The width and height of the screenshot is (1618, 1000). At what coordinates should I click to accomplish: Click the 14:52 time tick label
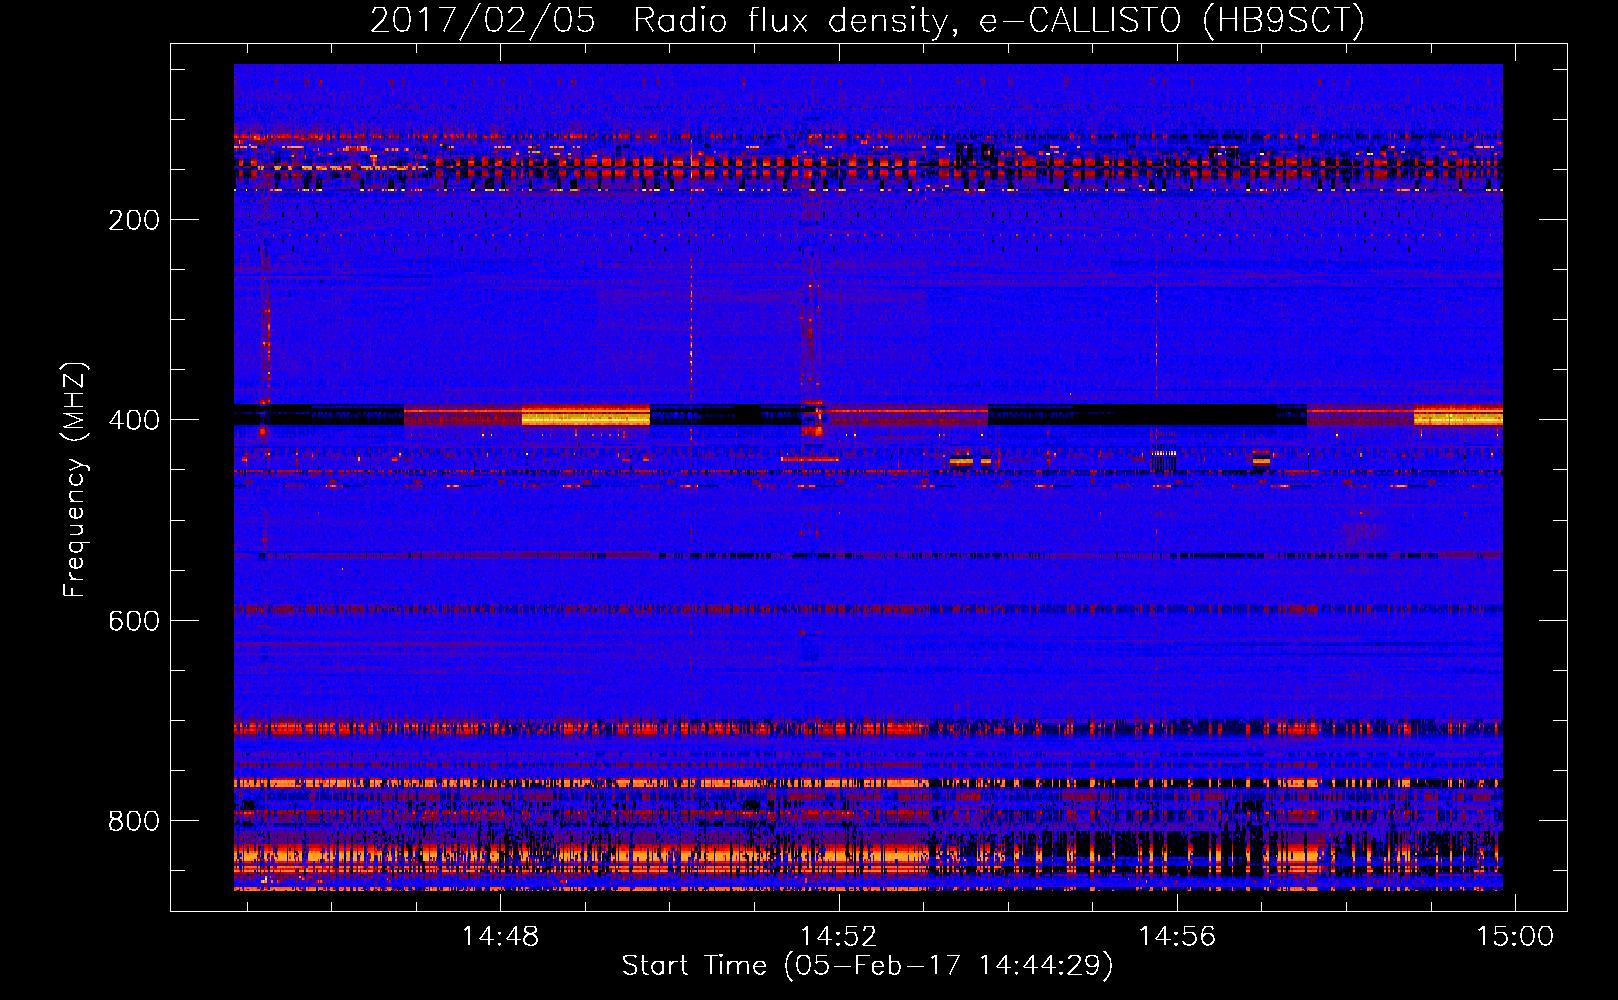click(839, 936)
